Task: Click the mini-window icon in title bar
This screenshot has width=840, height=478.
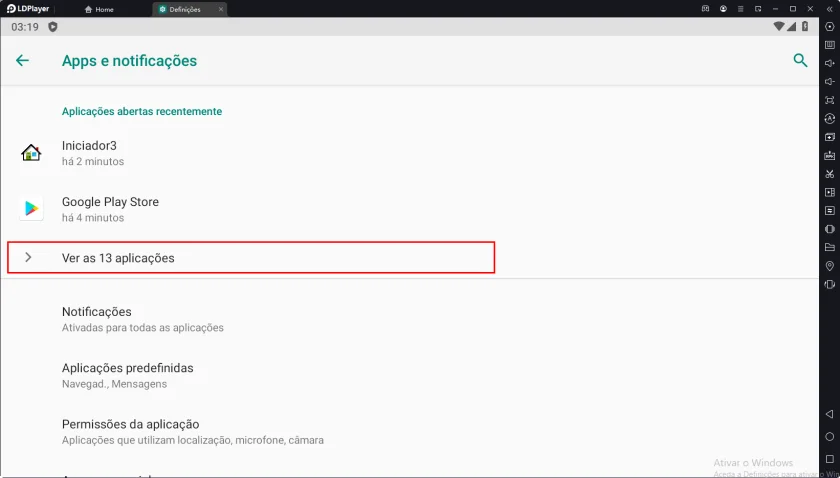Action: point(758,9)
